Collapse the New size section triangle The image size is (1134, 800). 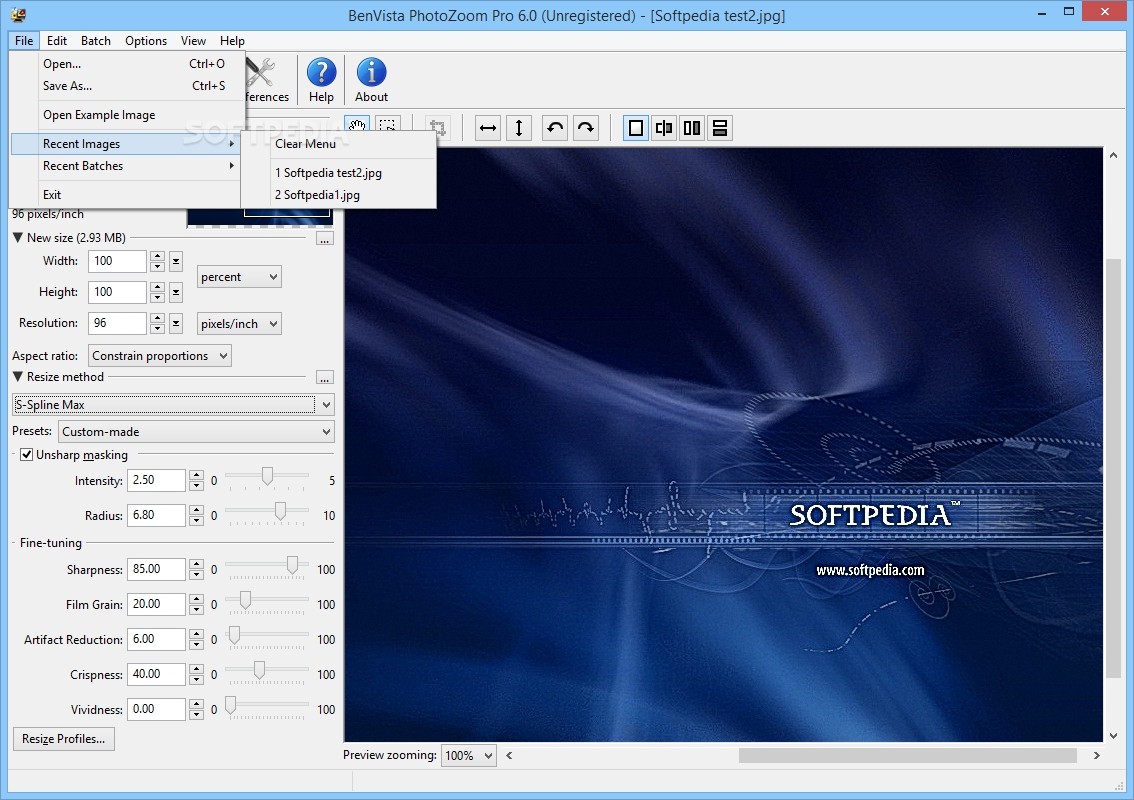17,237
